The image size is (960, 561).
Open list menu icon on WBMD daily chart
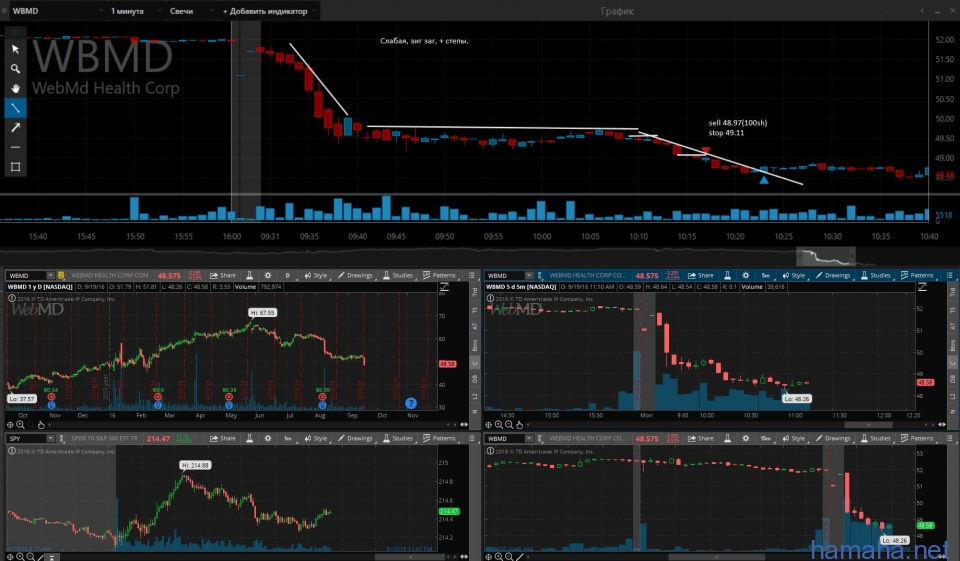tap(471, 276)
